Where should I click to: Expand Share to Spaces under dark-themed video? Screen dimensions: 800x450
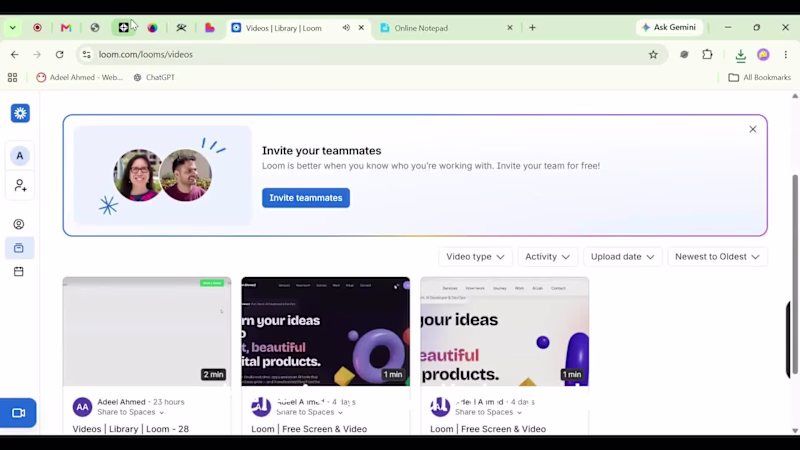point(310,412)
